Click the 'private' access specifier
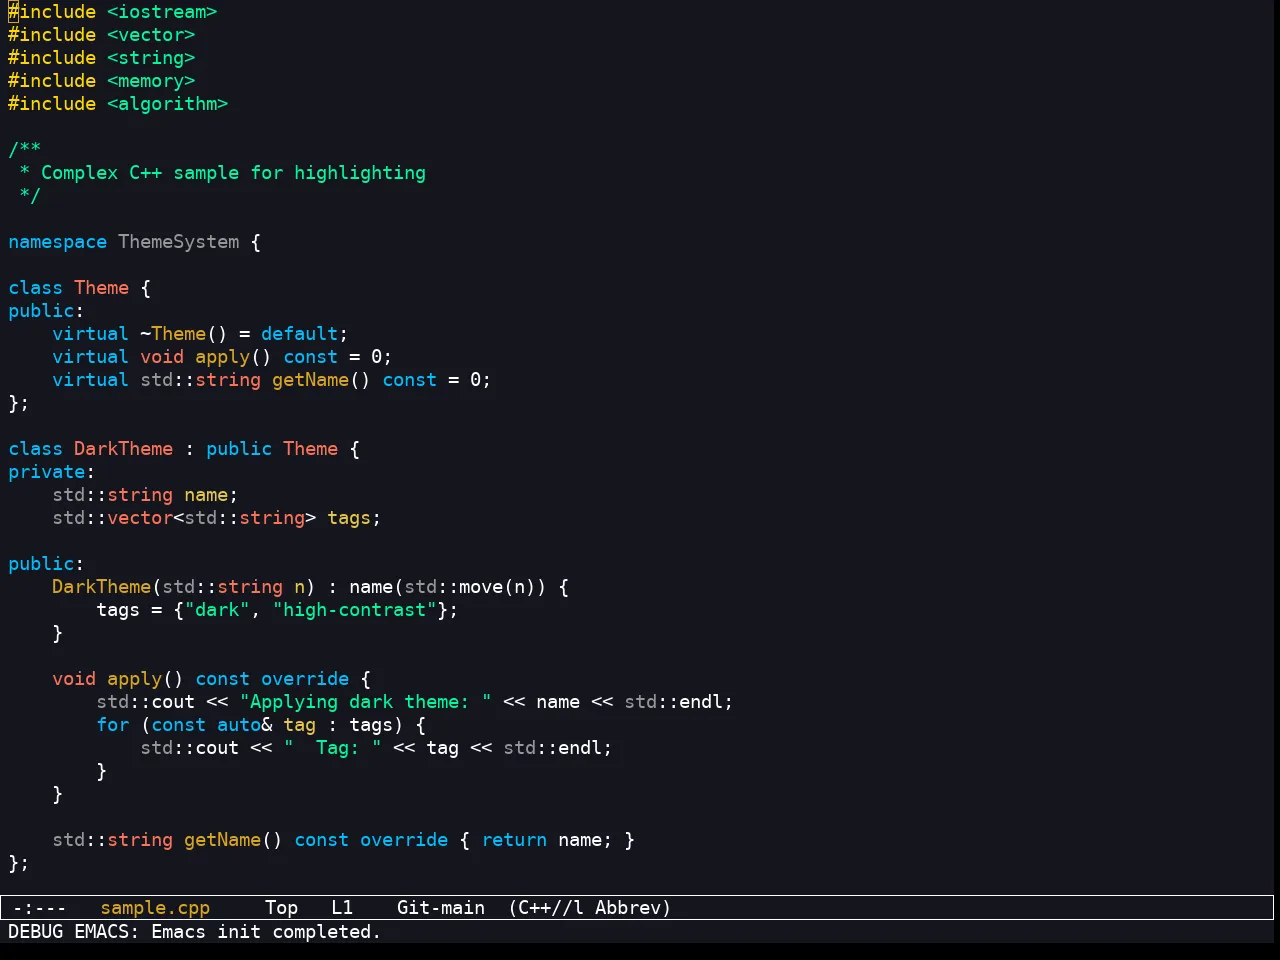The image size is (1280, 960). point(46,472)
